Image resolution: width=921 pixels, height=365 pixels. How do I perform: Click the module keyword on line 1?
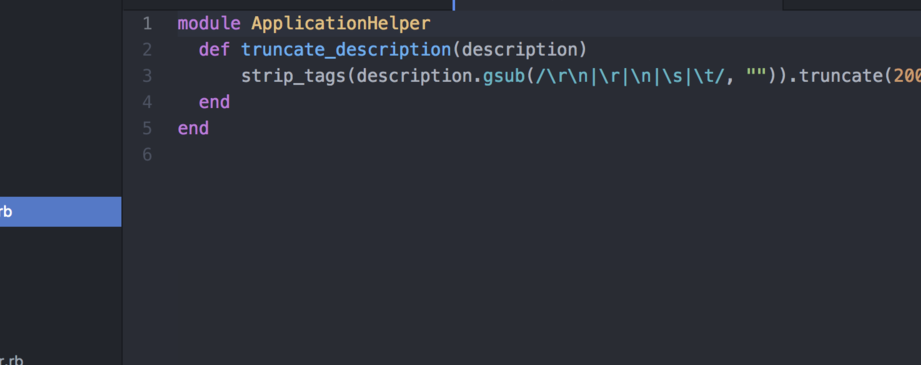[209, 24]
